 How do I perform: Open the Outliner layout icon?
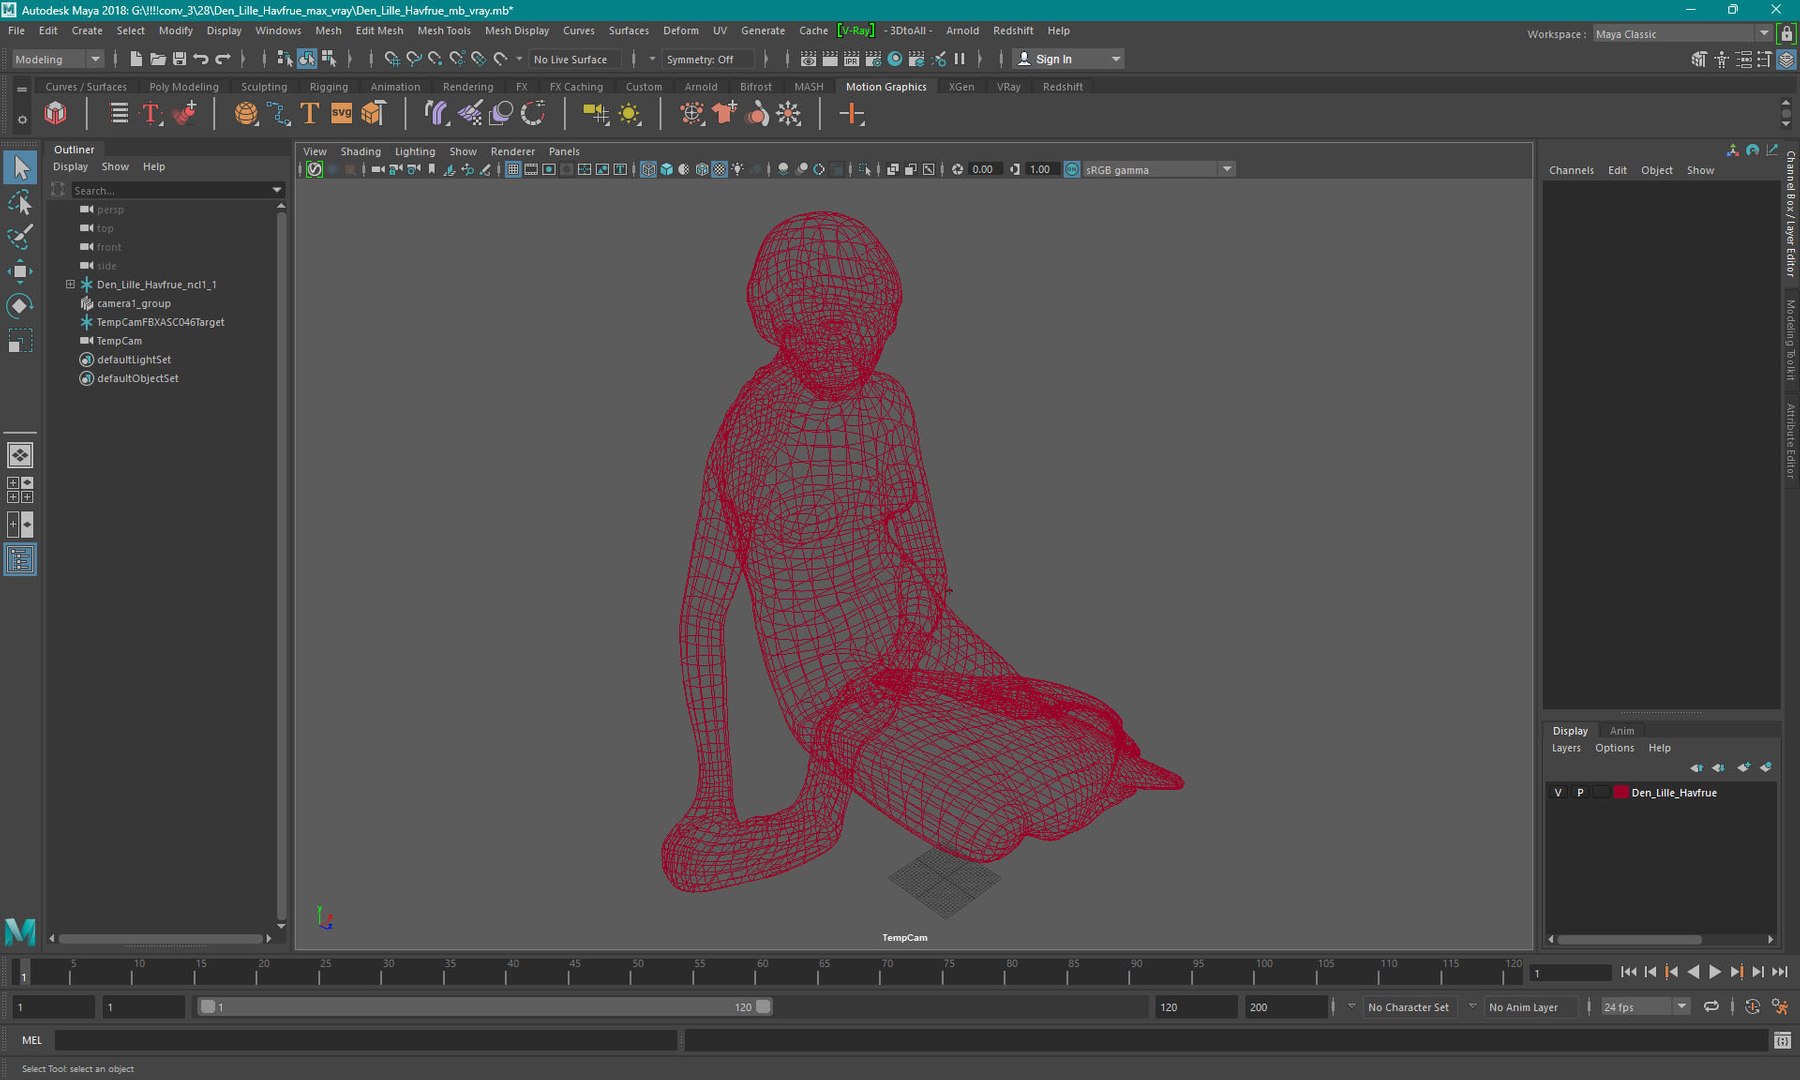(x=20, y=560)
